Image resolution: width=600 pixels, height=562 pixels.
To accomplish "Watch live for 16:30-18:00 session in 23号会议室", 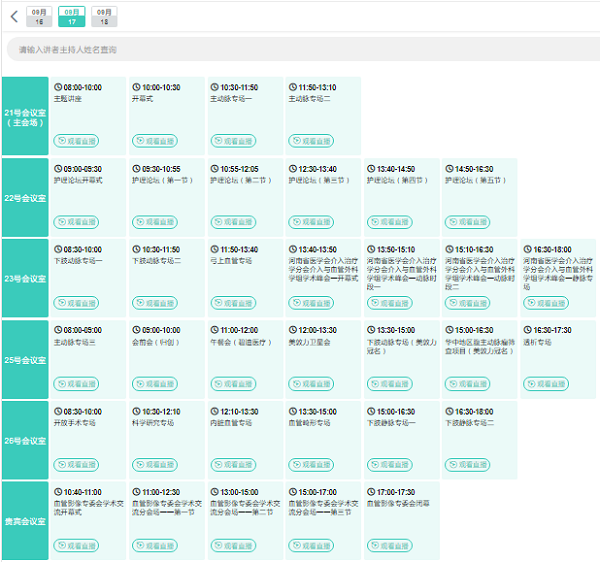I will coord(545,303).
